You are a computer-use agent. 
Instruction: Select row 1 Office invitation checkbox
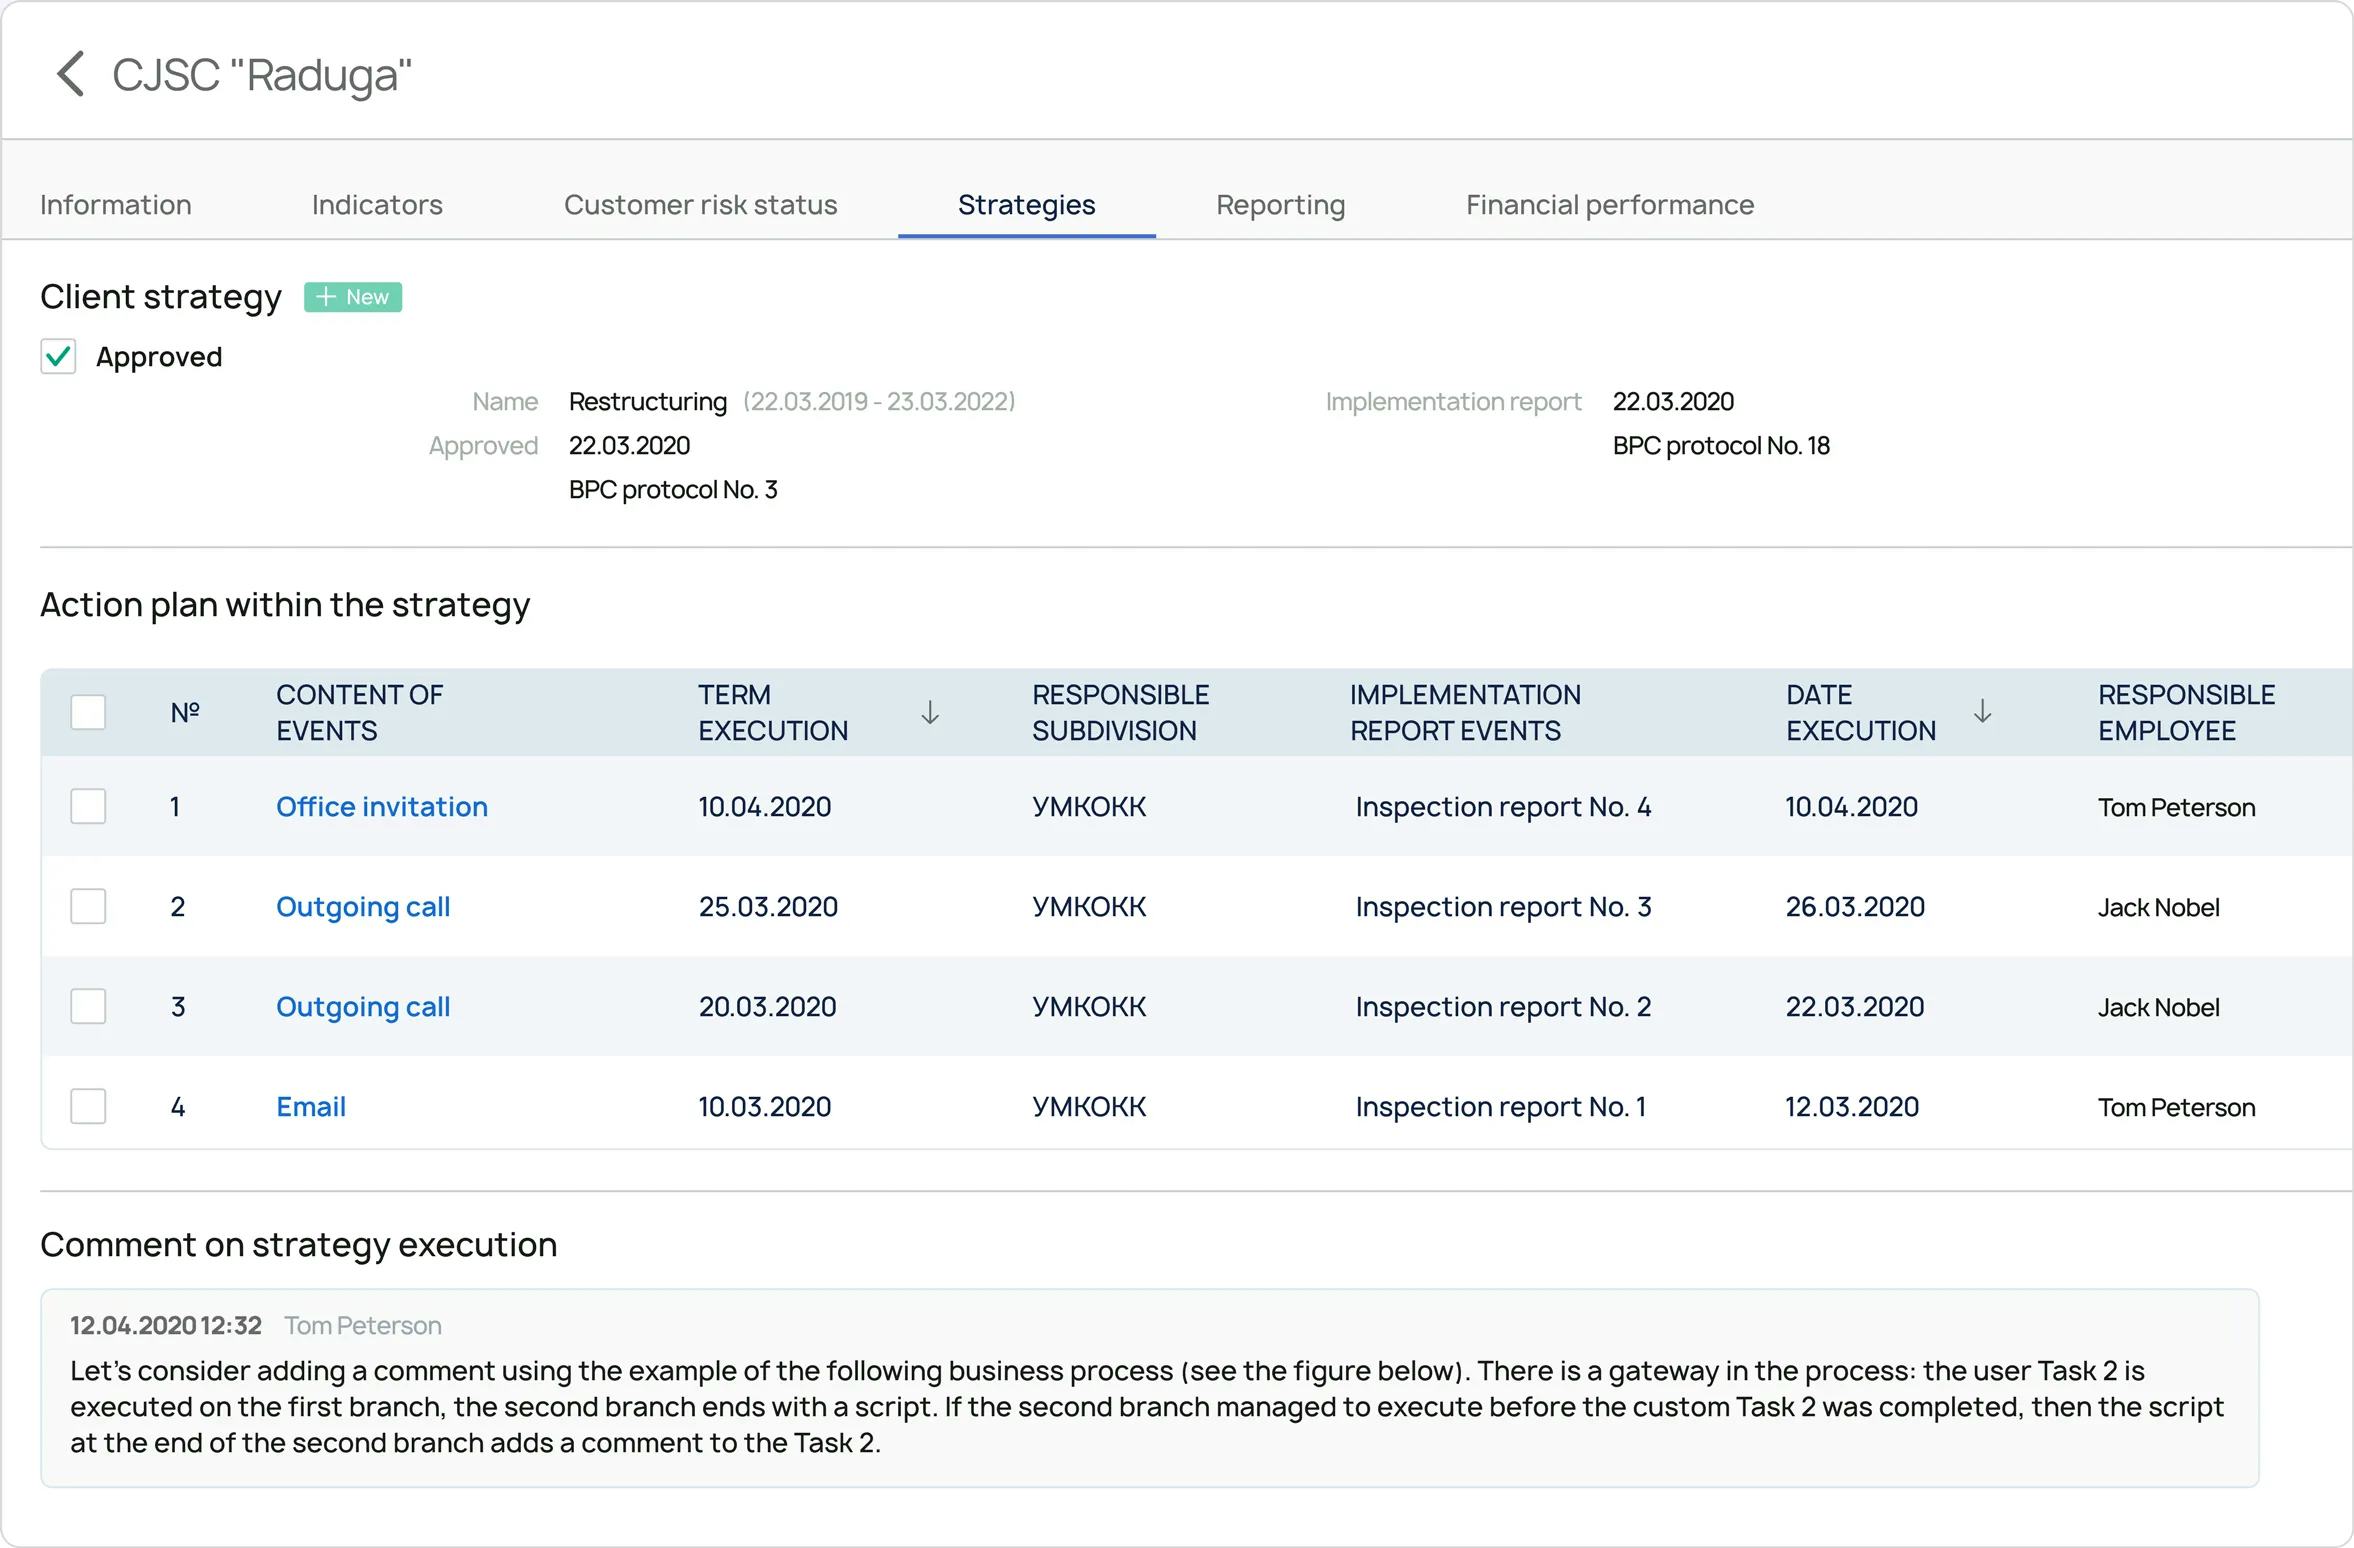pyautogui.click(x=88, y=806)
